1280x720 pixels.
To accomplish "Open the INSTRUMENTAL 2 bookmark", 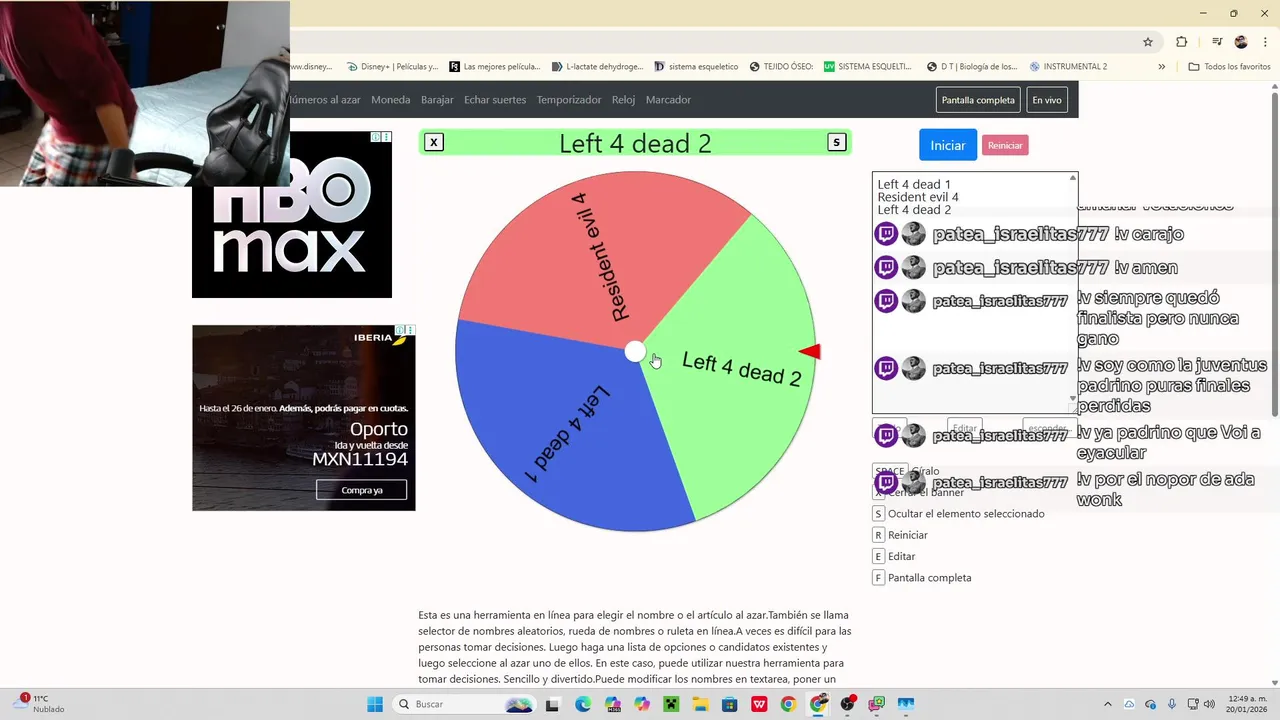I will 1069,67.
